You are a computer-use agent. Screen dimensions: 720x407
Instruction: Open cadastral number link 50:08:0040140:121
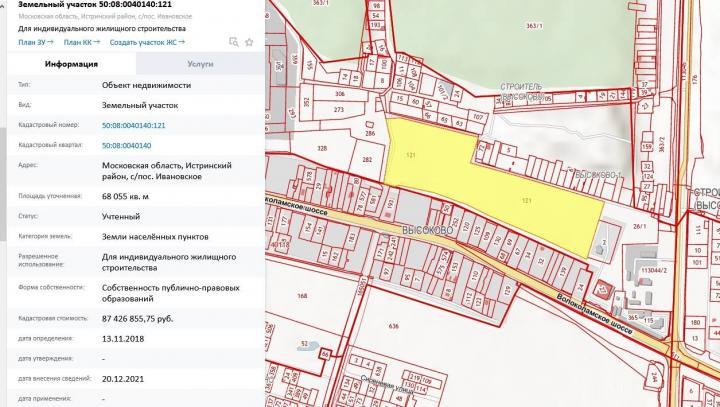133,125
